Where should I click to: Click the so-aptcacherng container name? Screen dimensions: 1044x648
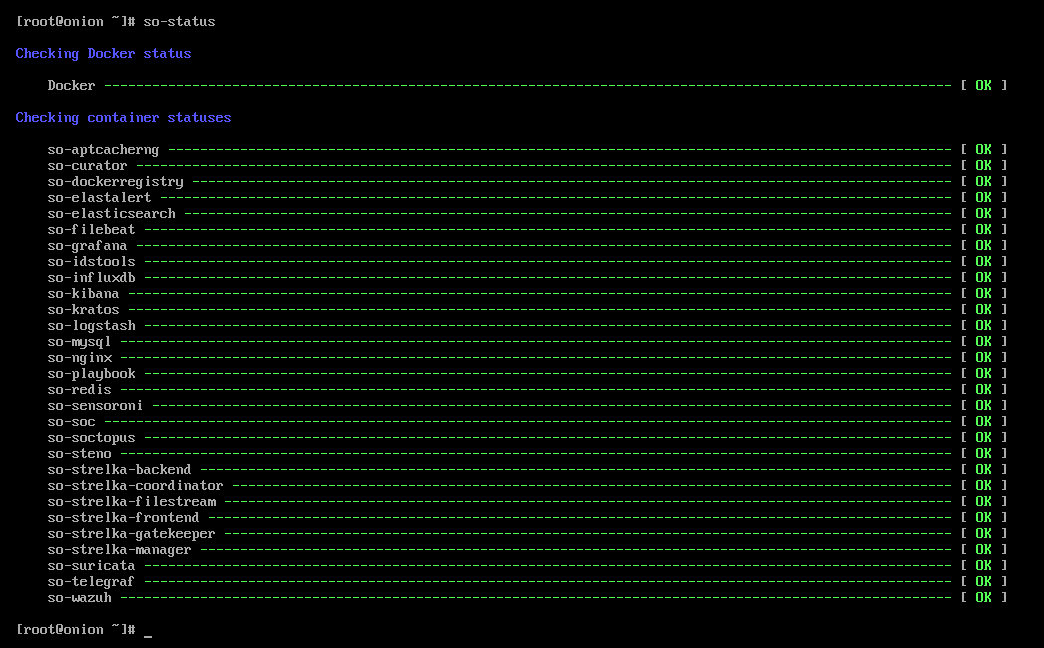(x=103, y=150)
